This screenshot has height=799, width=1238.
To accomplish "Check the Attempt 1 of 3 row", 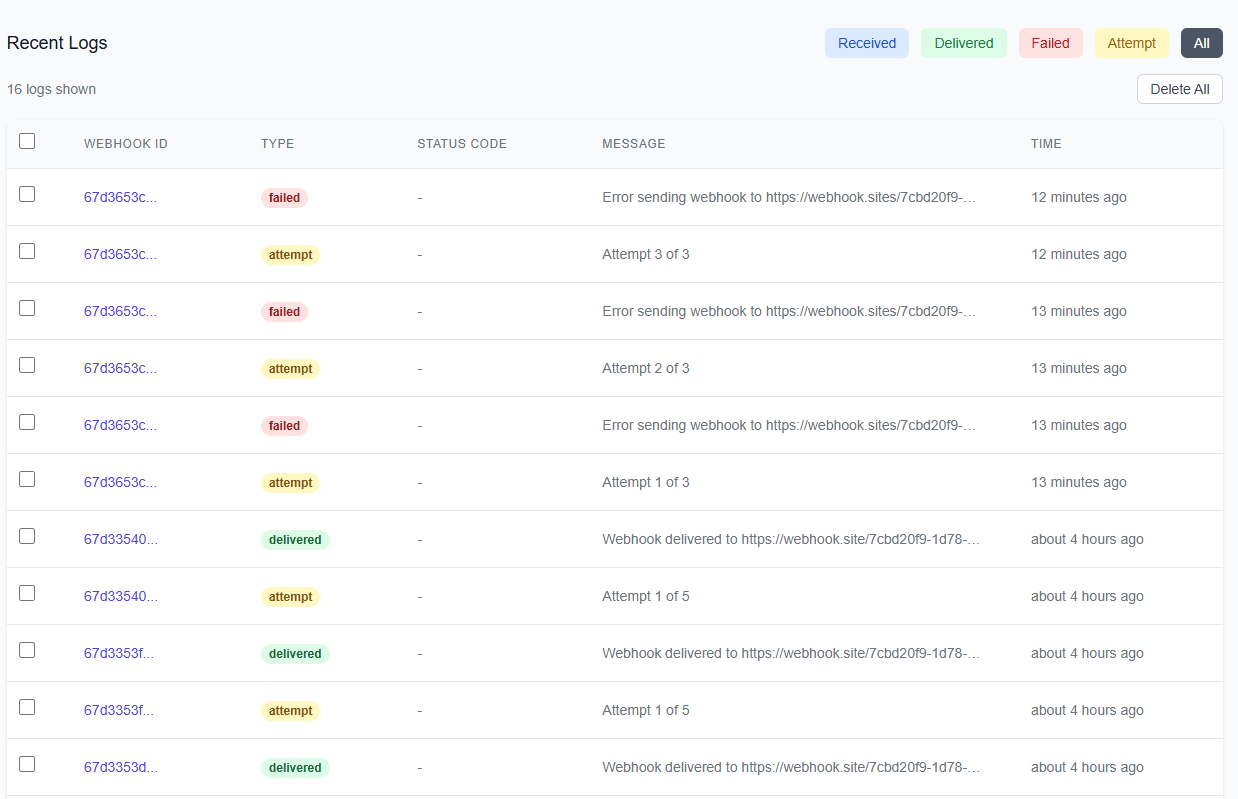I will tap(27, 479).
